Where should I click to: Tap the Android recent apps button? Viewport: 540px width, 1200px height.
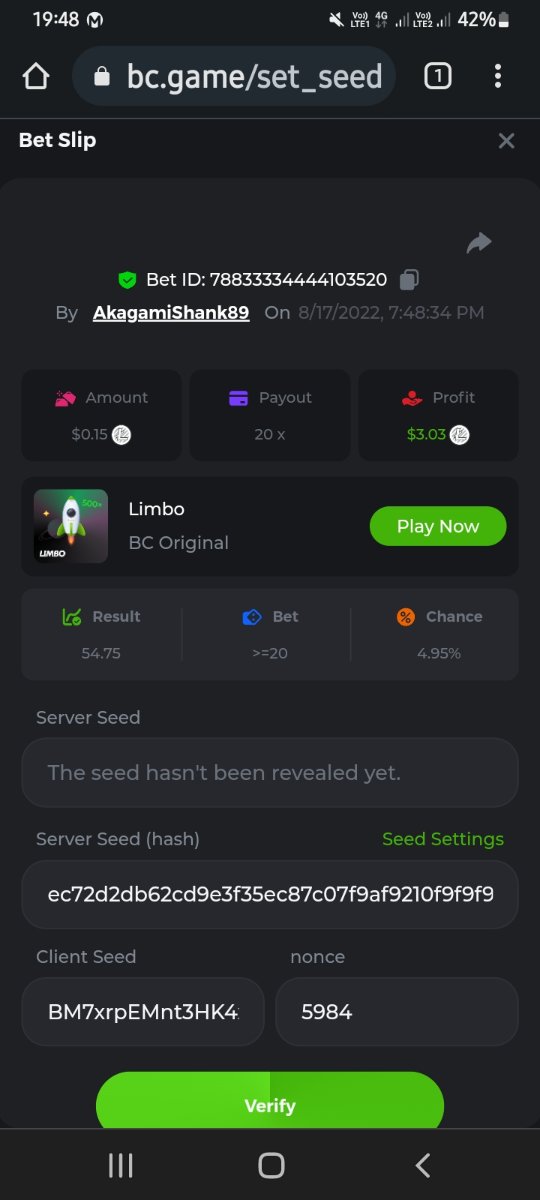[x=120, y=1165]
